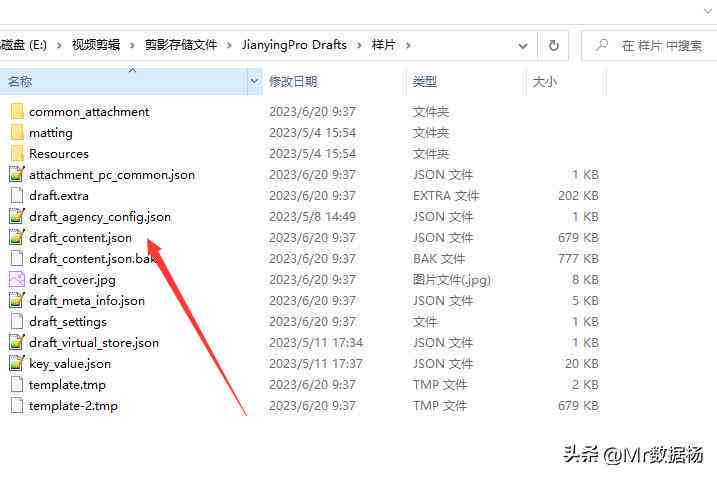Expand the chevron after 剪影存储文件
This screenshot has width=717, height=477.
click(229, 45)
